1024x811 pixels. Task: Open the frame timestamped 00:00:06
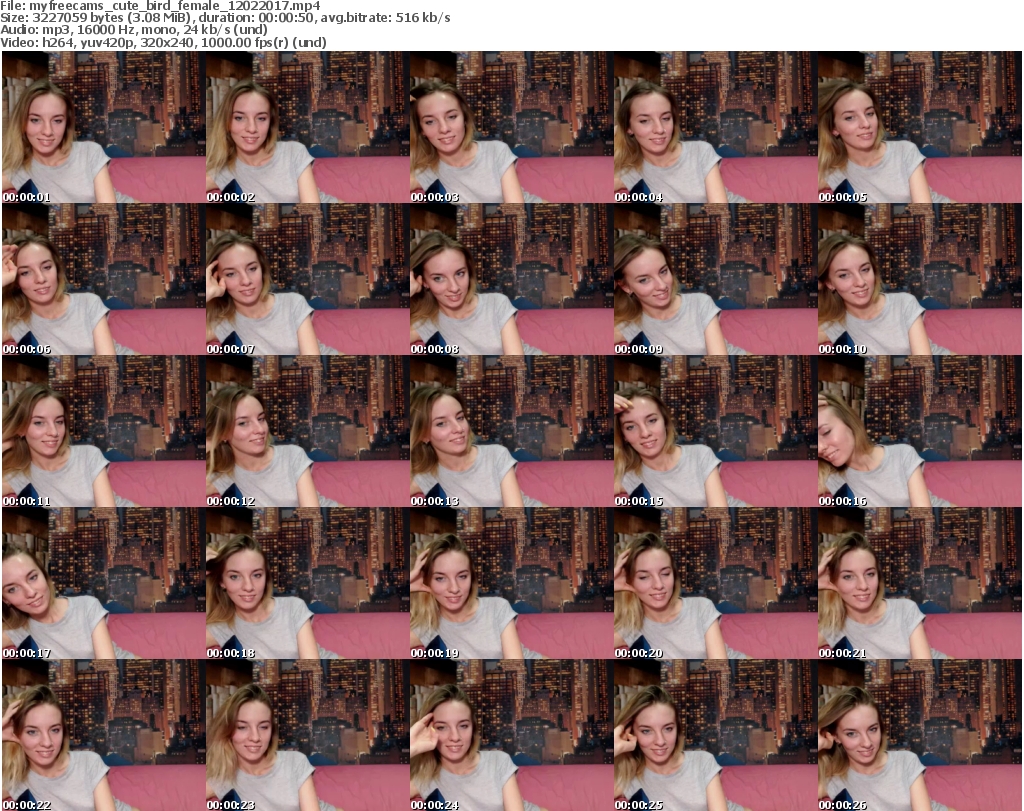point(104,279)
